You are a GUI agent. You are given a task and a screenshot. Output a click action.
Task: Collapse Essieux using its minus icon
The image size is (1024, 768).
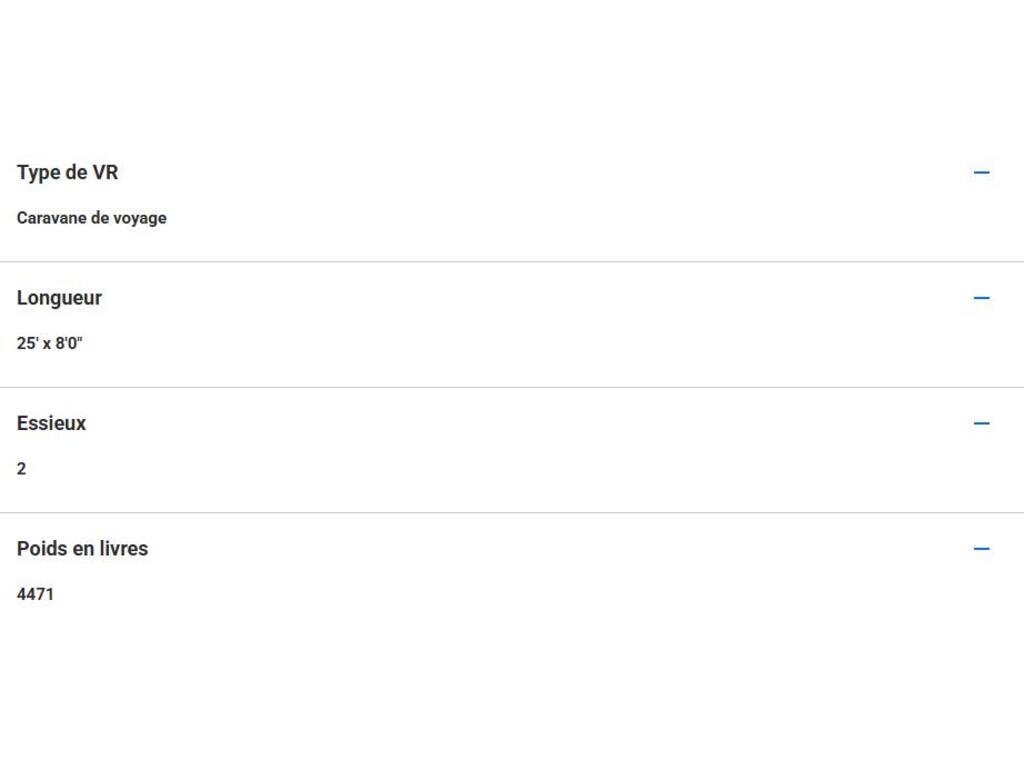pos(981,423)
